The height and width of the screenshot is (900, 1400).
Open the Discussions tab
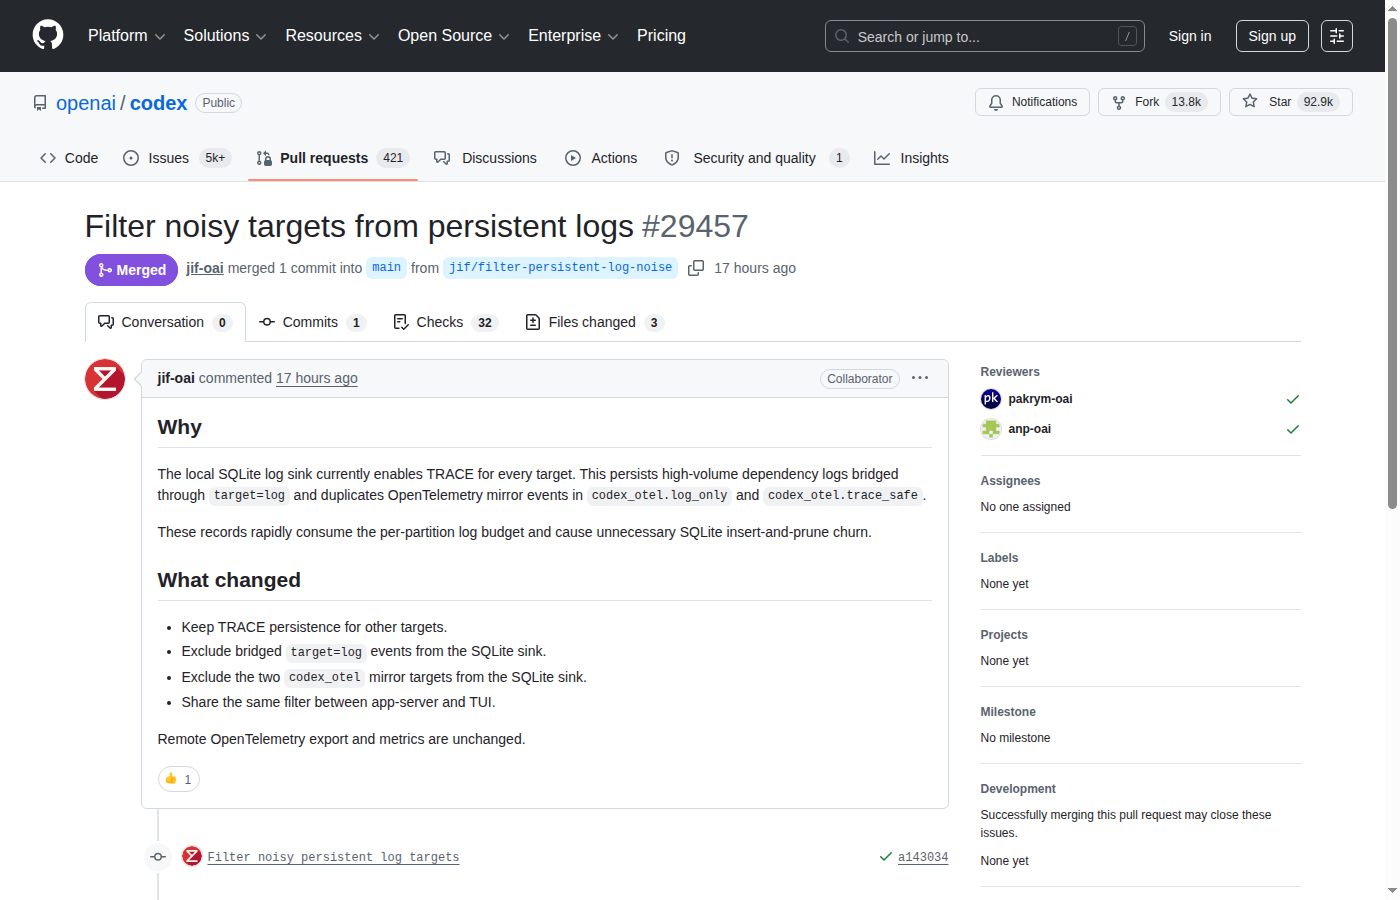[x=485, y=158]
